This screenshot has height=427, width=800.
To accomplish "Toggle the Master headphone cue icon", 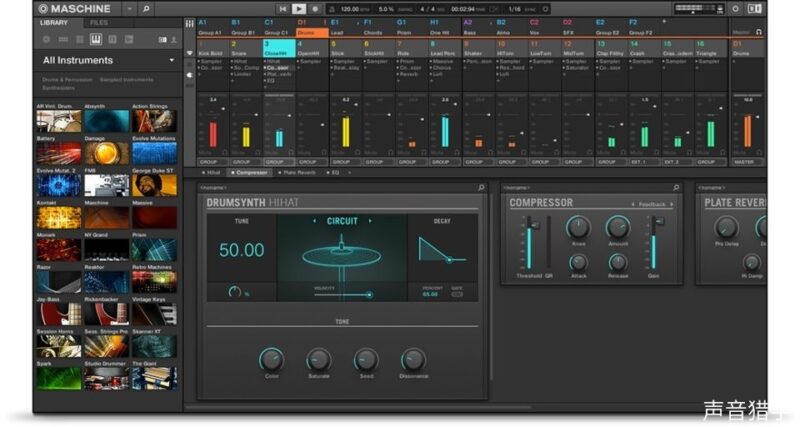I will coord(759,32).
